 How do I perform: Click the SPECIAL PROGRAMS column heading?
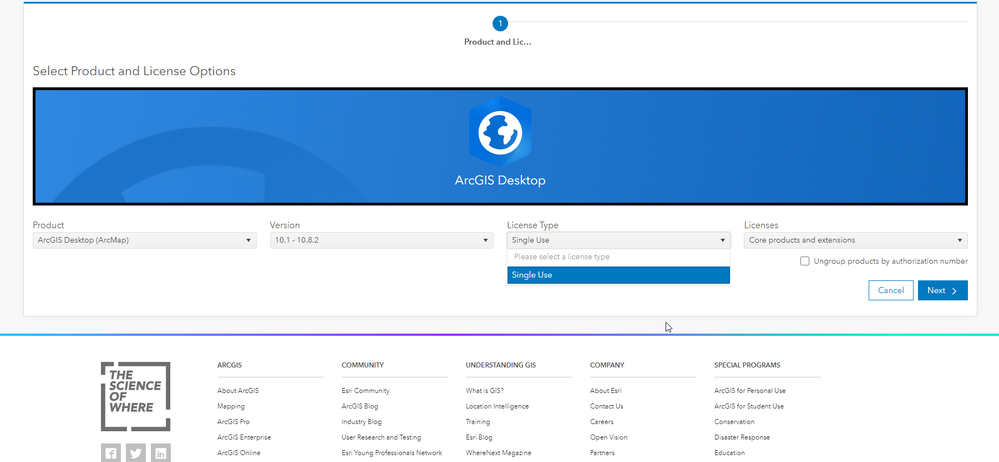(x=747, y=365)
